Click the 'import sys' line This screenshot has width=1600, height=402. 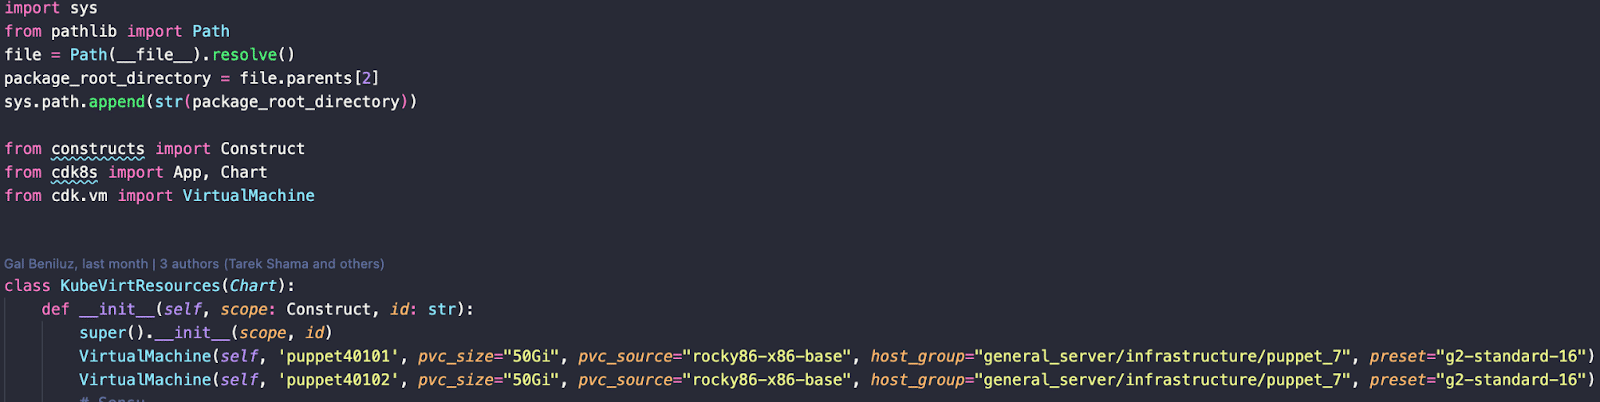[51, 9]
